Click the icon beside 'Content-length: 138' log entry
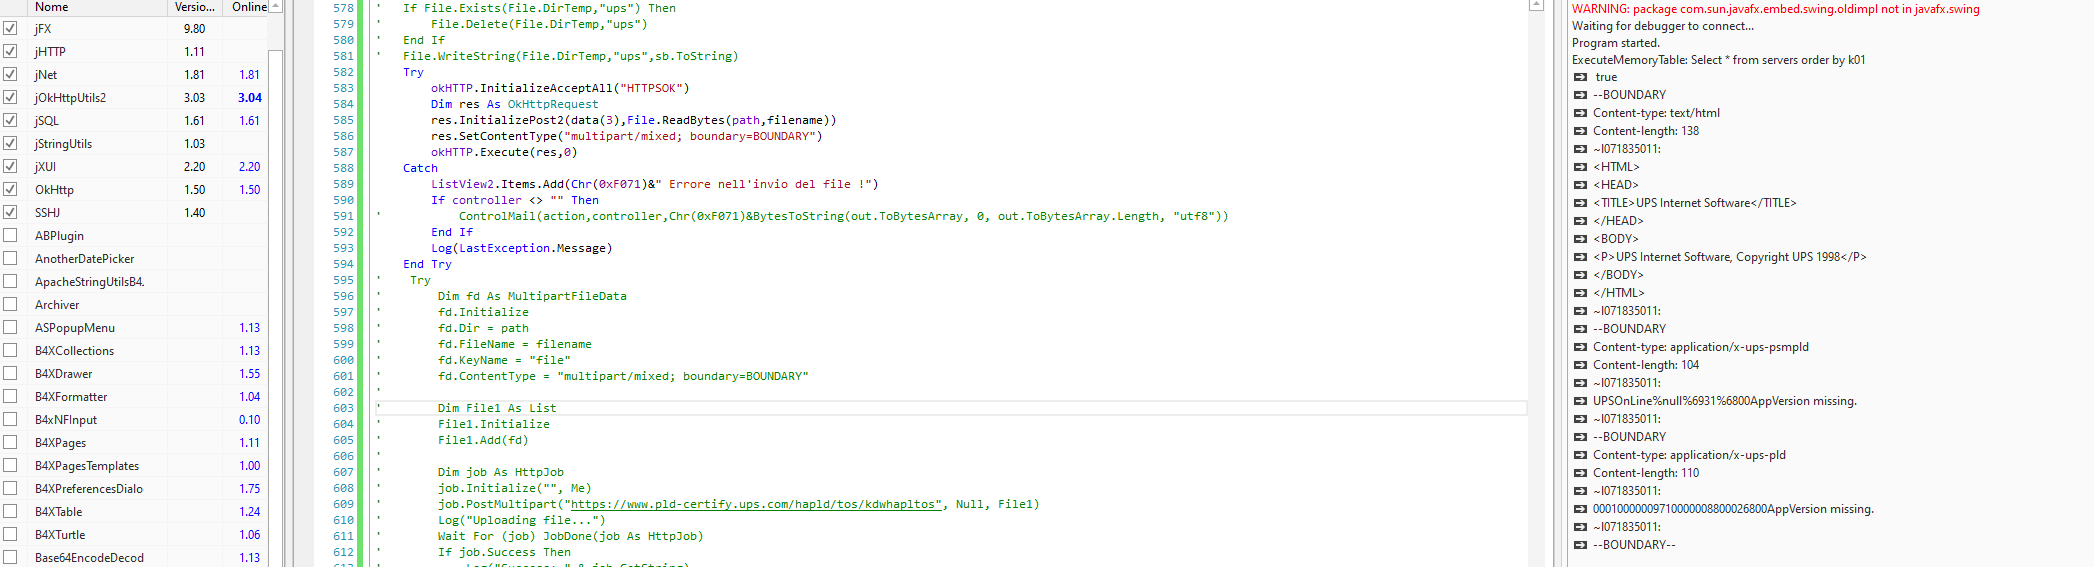Image resolution: width=2094 pixels, height=567 pixels. pyautogui.click(x=1580, y=131)
